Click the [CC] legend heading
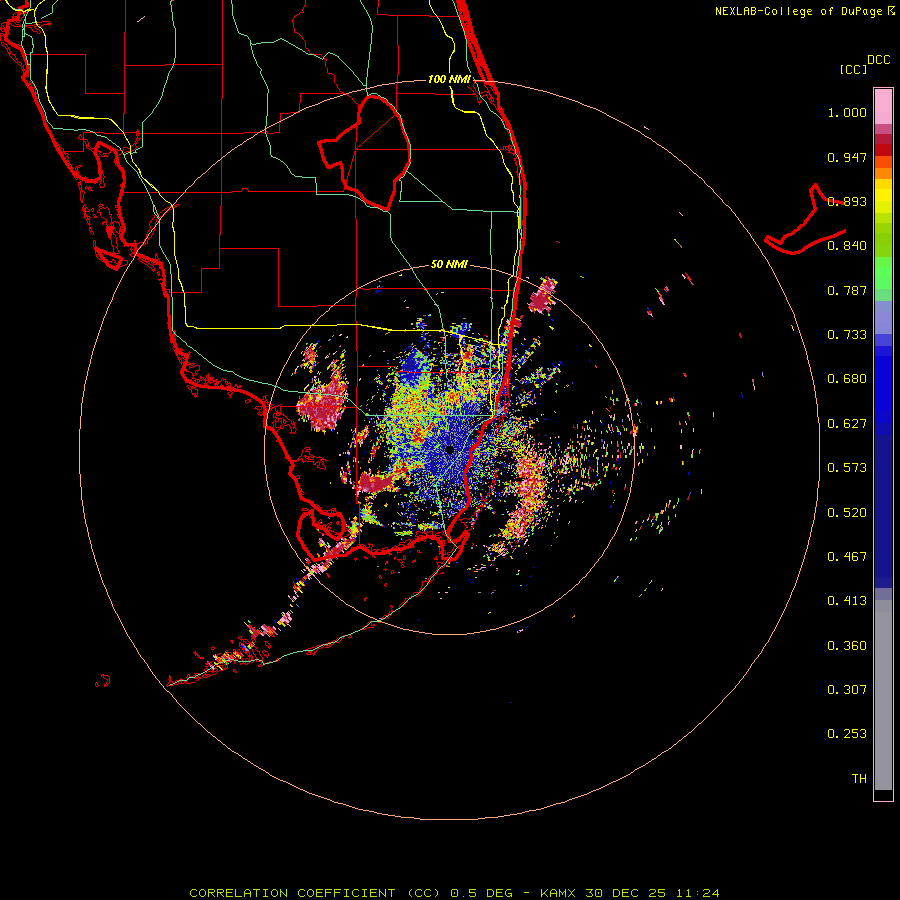Viewport: 900px width, 900px height. [x=853, y=69]
